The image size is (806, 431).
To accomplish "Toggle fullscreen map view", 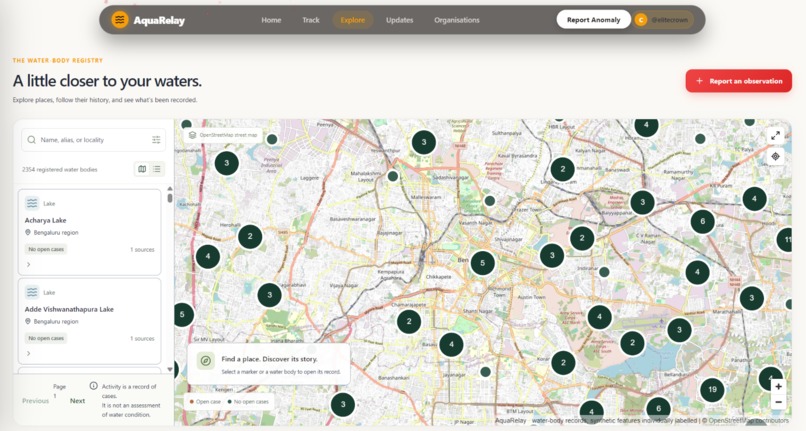I will coord(775,135).
